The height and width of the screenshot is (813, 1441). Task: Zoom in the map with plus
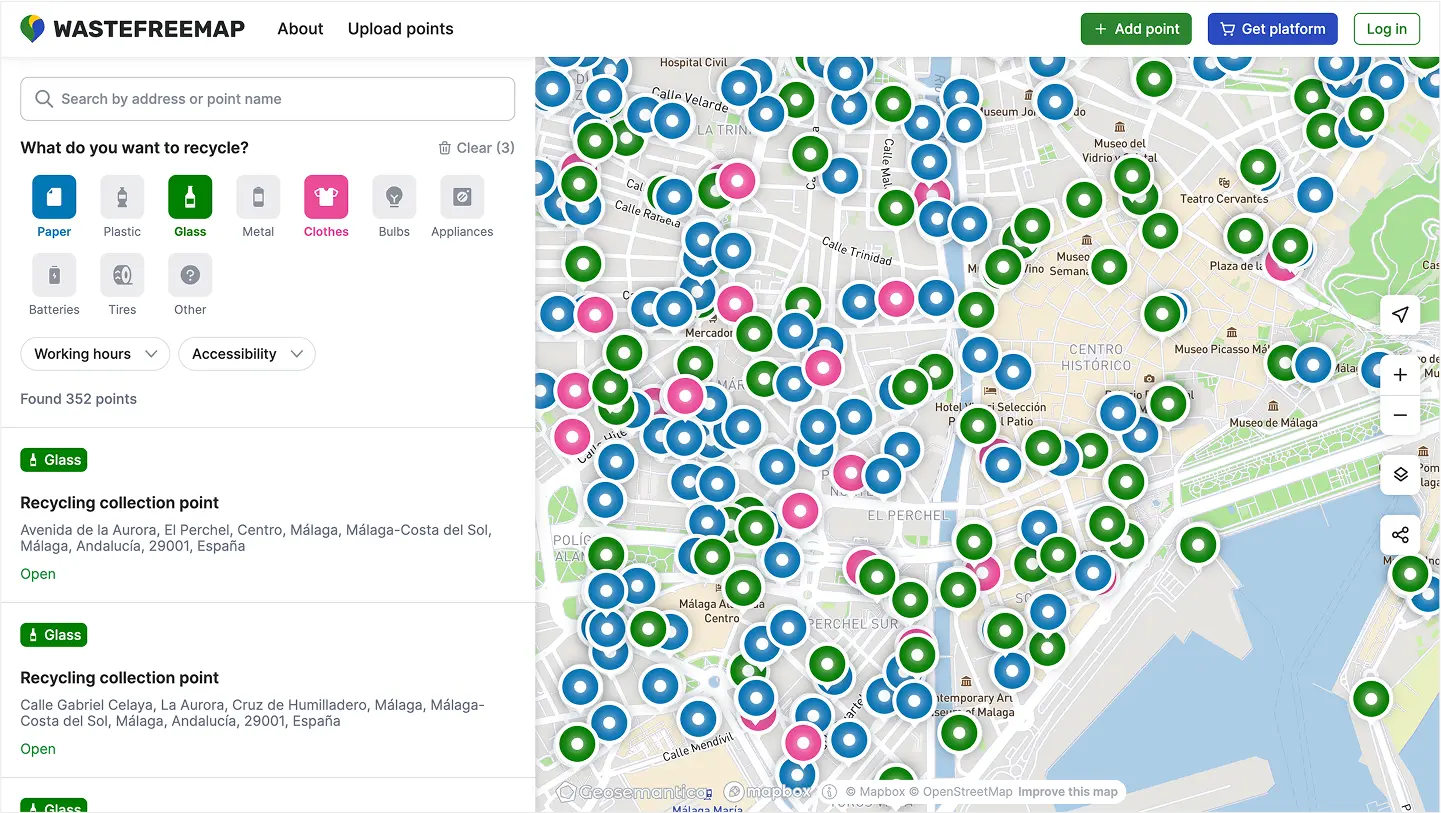click(1400, 375)
